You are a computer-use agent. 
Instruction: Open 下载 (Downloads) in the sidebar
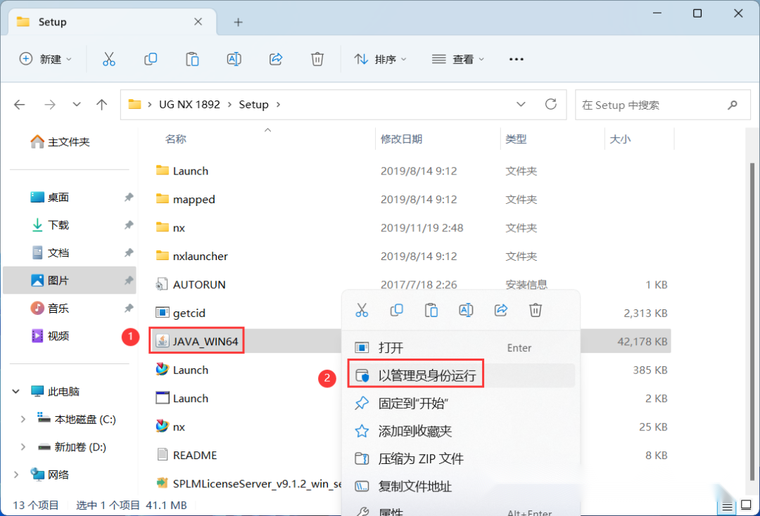pos(58,225)
